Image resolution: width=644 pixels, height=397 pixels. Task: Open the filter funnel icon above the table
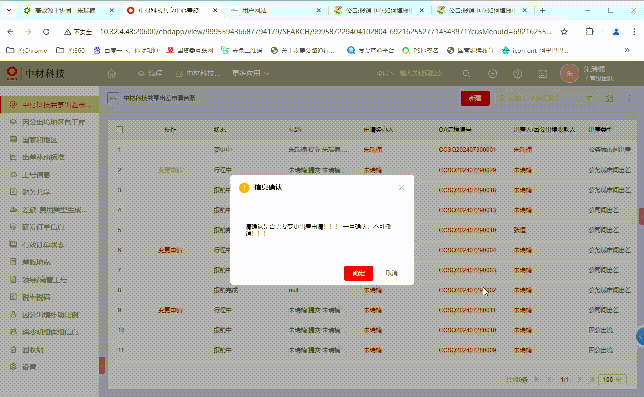pyautogui.click(x=589, y=98)
